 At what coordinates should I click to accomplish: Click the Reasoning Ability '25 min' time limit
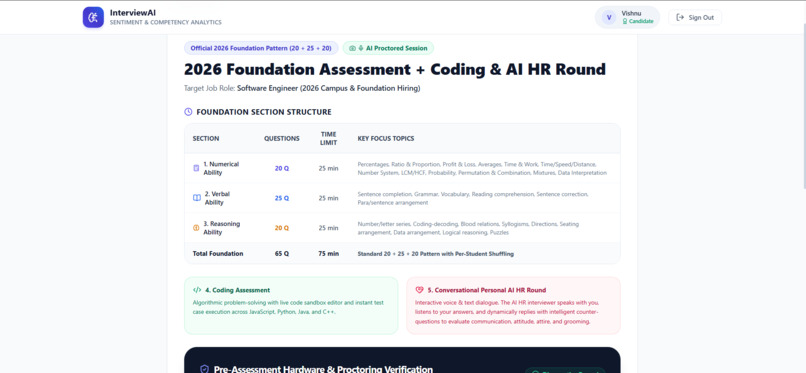click(328, 228)
